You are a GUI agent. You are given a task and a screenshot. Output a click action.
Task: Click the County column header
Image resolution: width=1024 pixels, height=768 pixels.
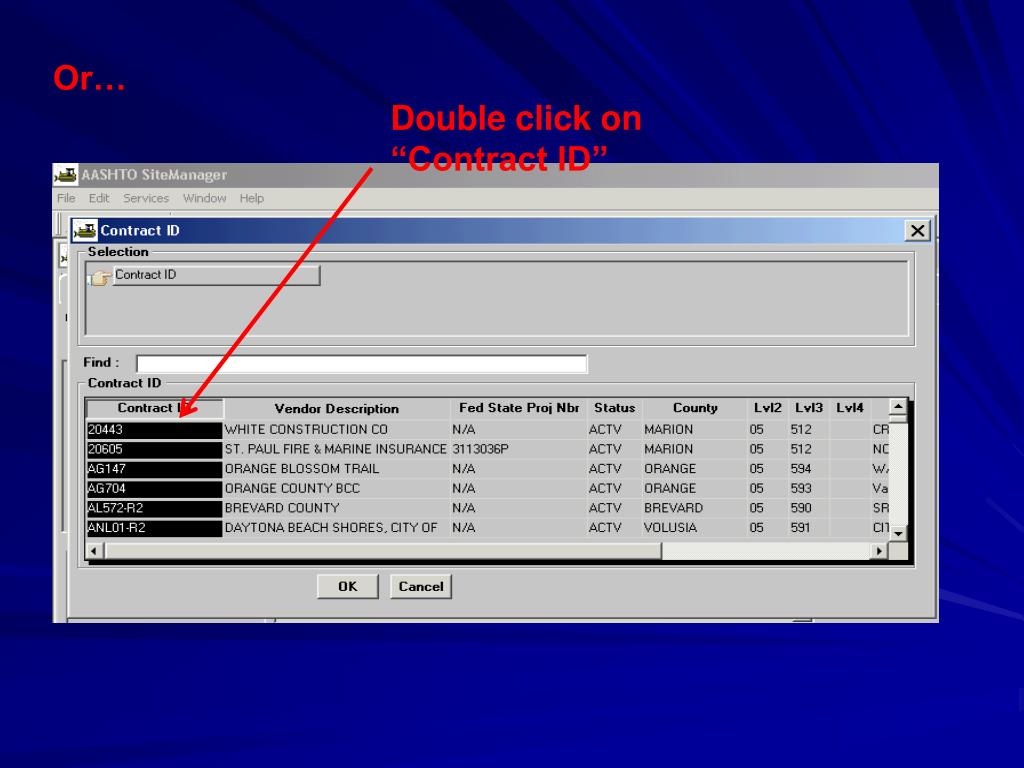tap(695, 408)
